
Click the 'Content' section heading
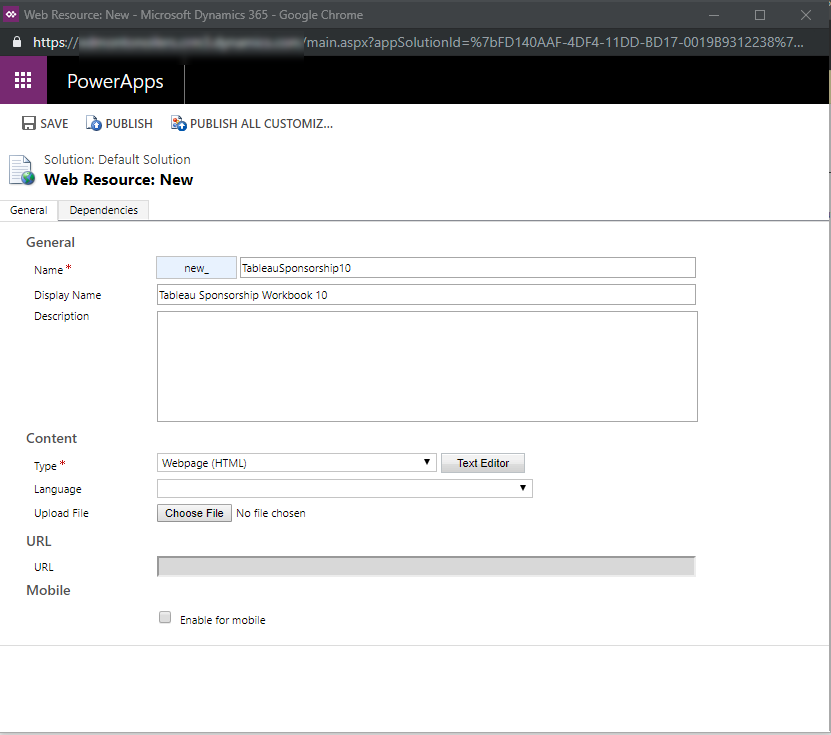coord(51,438)
